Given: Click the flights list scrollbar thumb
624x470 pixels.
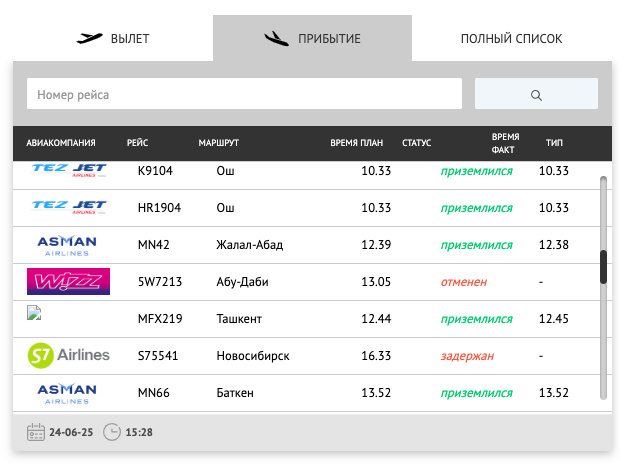Looking at the screenshot, I should coord(603,267).
